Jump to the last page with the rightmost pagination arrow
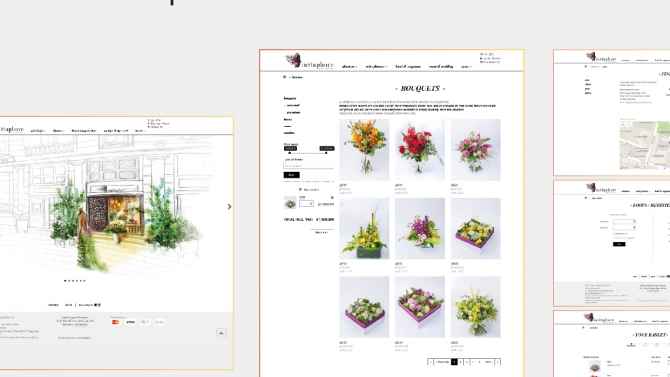The width and height of the screenshot is (670, 377). (x=497, y=362)
